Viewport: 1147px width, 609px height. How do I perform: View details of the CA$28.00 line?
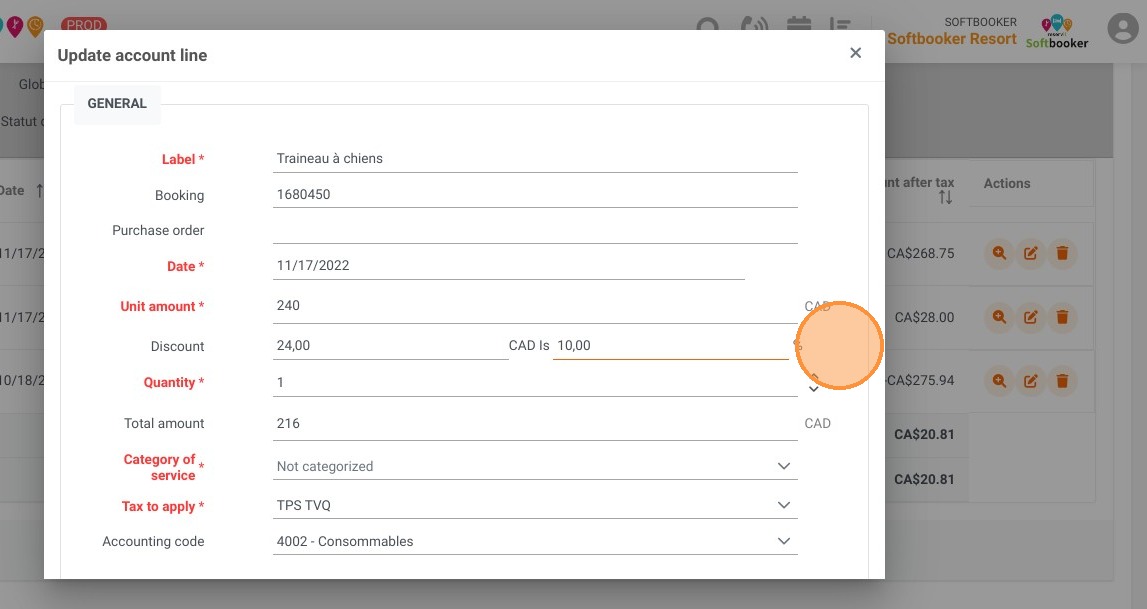999,317
